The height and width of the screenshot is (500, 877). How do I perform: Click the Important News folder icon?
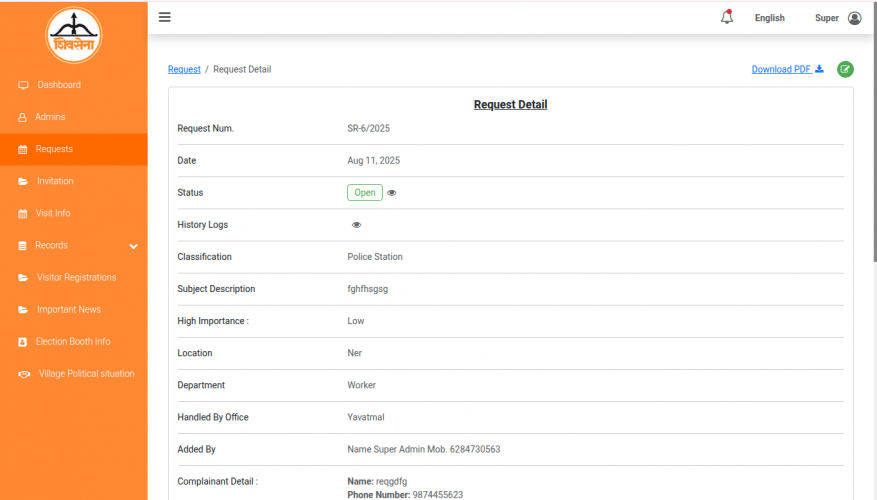coord(23,310)
